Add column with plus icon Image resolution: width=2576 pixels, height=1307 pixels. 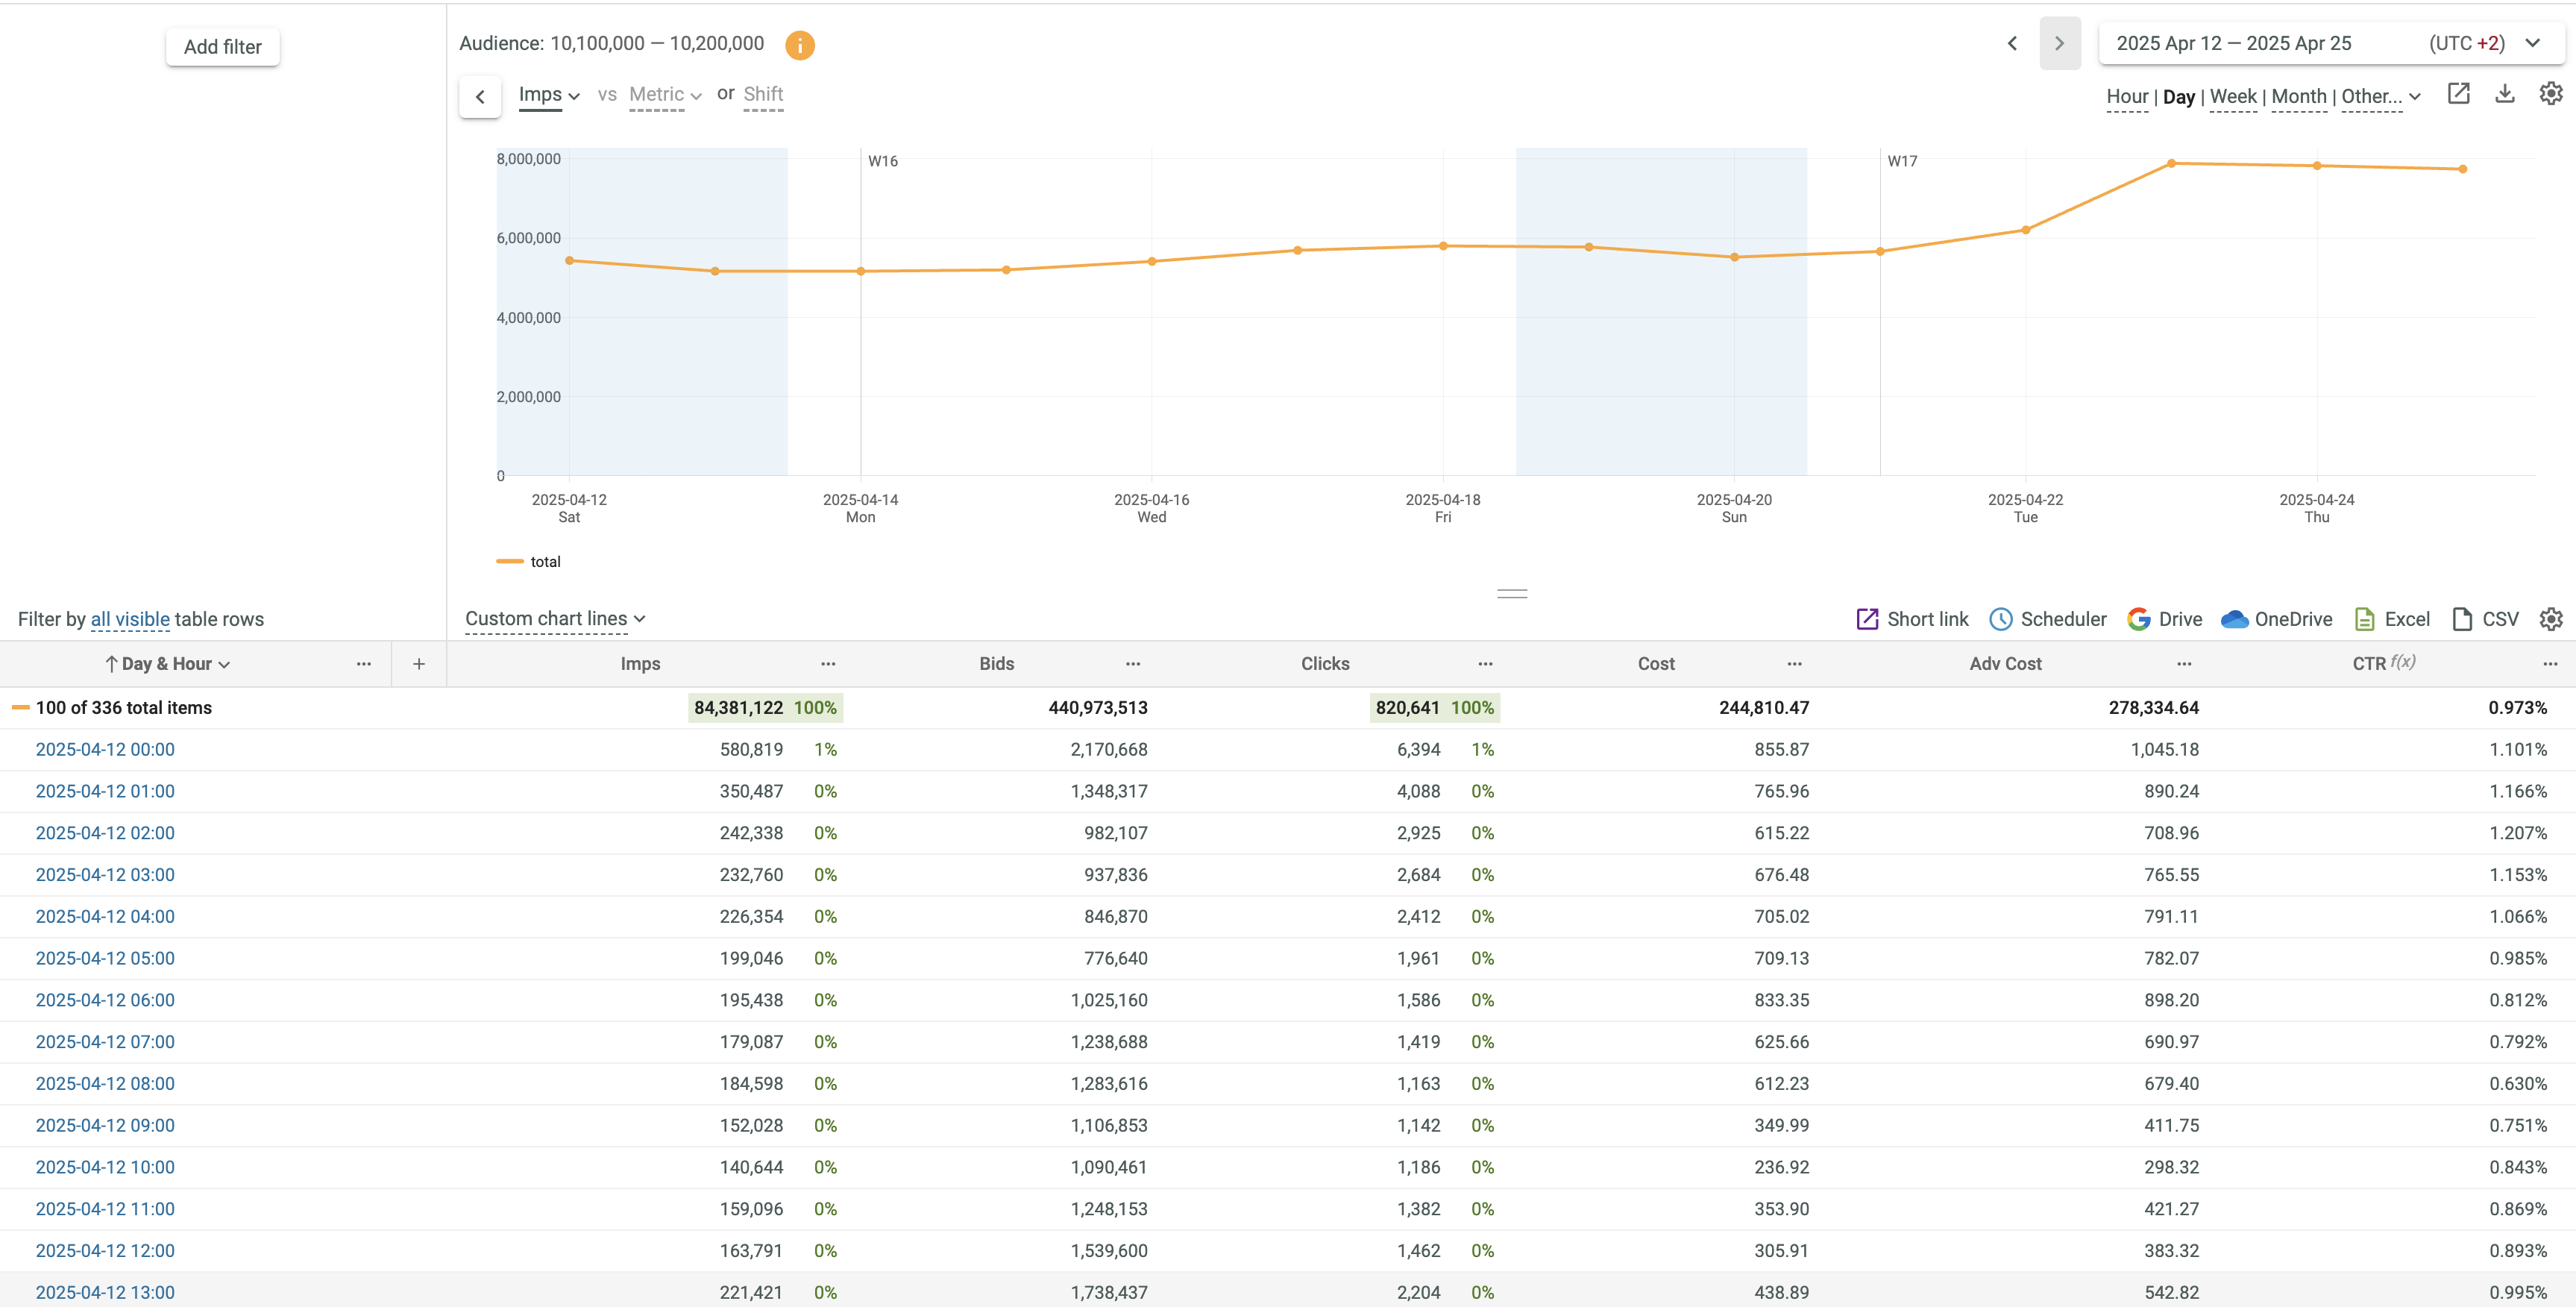click(419, 664)
